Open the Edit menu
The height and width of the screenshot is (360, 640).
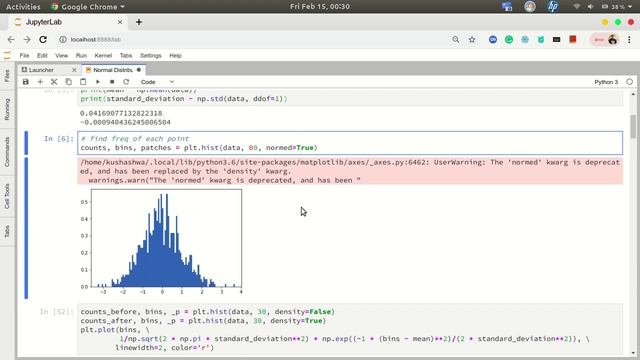tap(42, 56)
